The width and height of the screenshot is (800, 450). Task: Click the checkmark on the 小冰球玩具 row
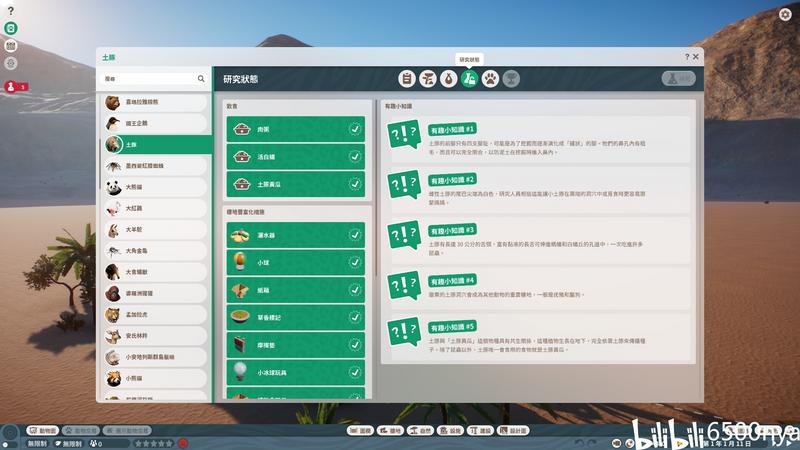pos(355,372)
